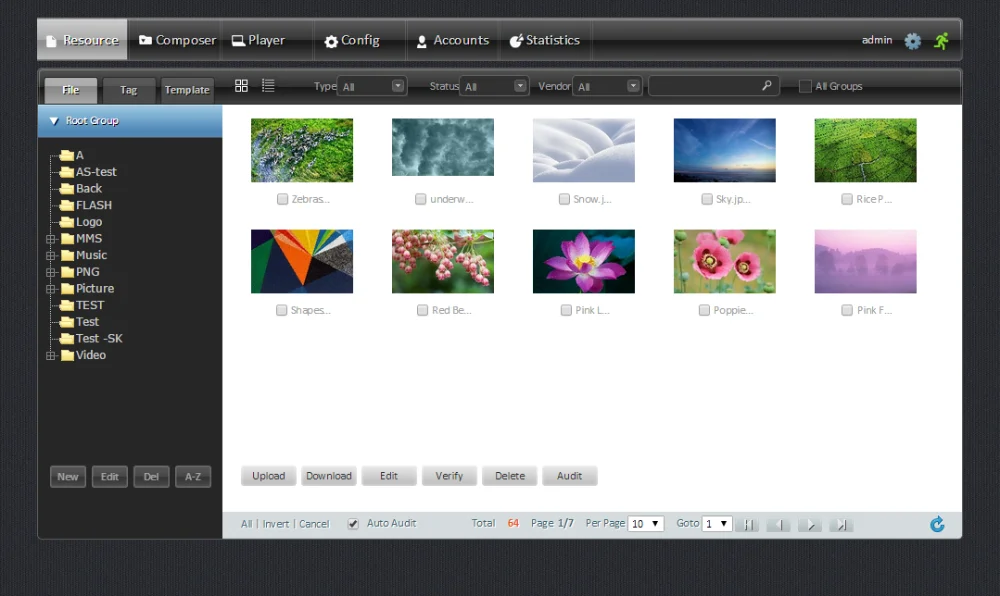Select the Snow image checkbox

[x=564, y=199]
